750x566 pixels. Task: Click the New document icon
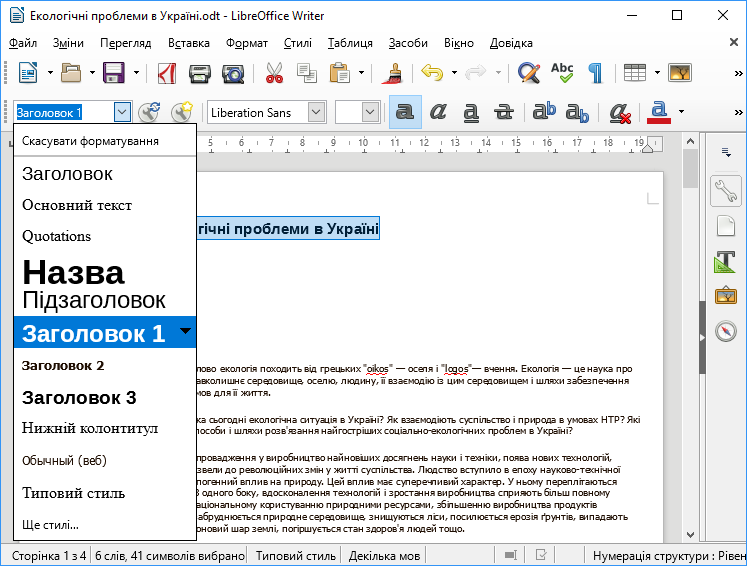point(28,73)
